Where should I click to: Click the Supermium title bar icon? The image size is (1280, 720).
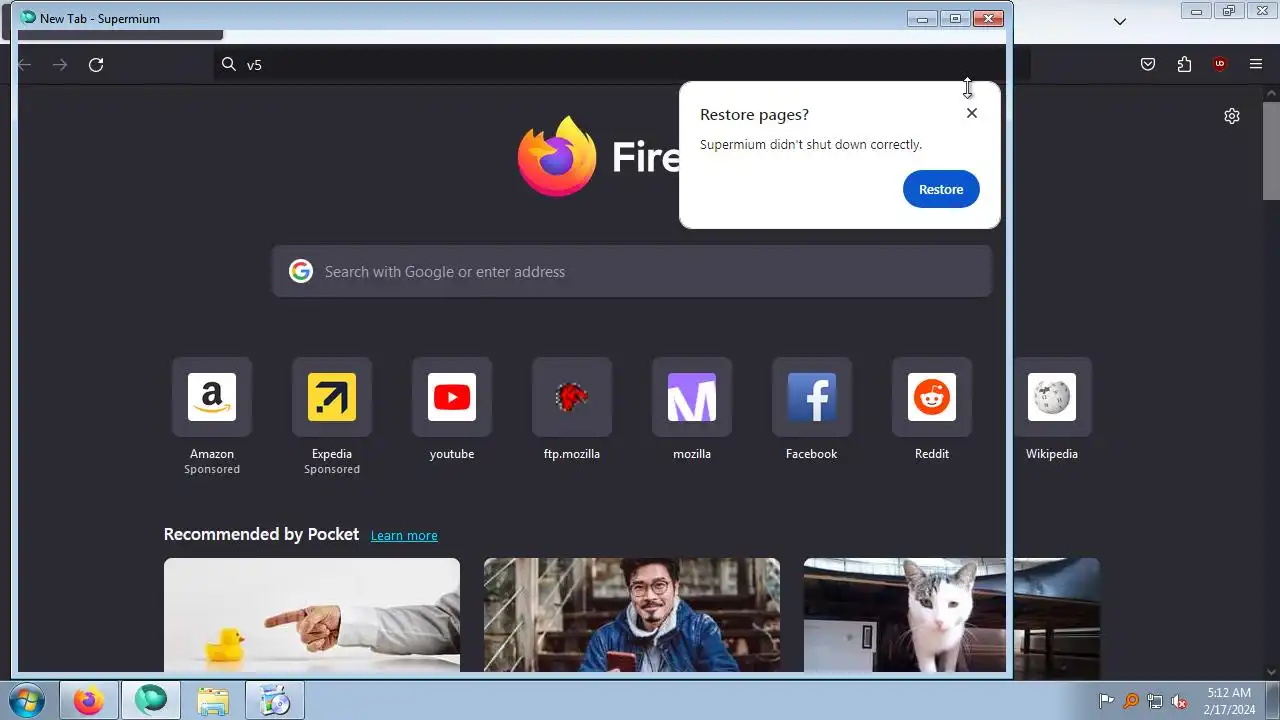click(28, 18)
